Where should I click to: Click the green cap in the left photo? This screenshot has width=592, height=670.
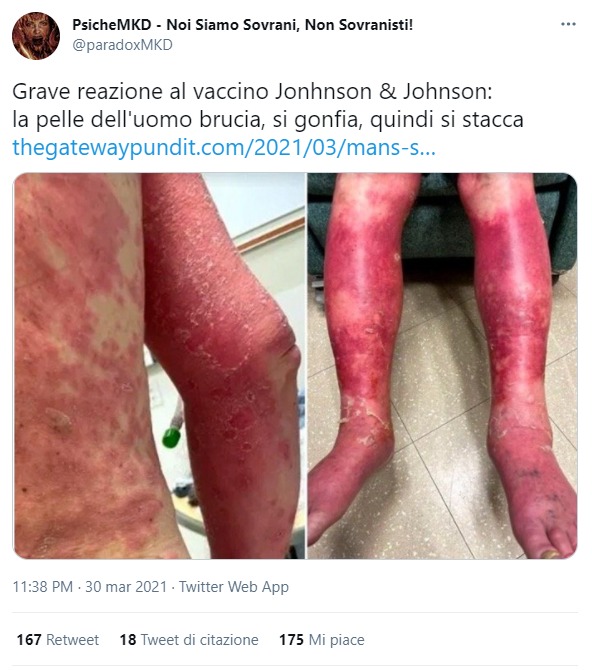[x=172, y=437]
